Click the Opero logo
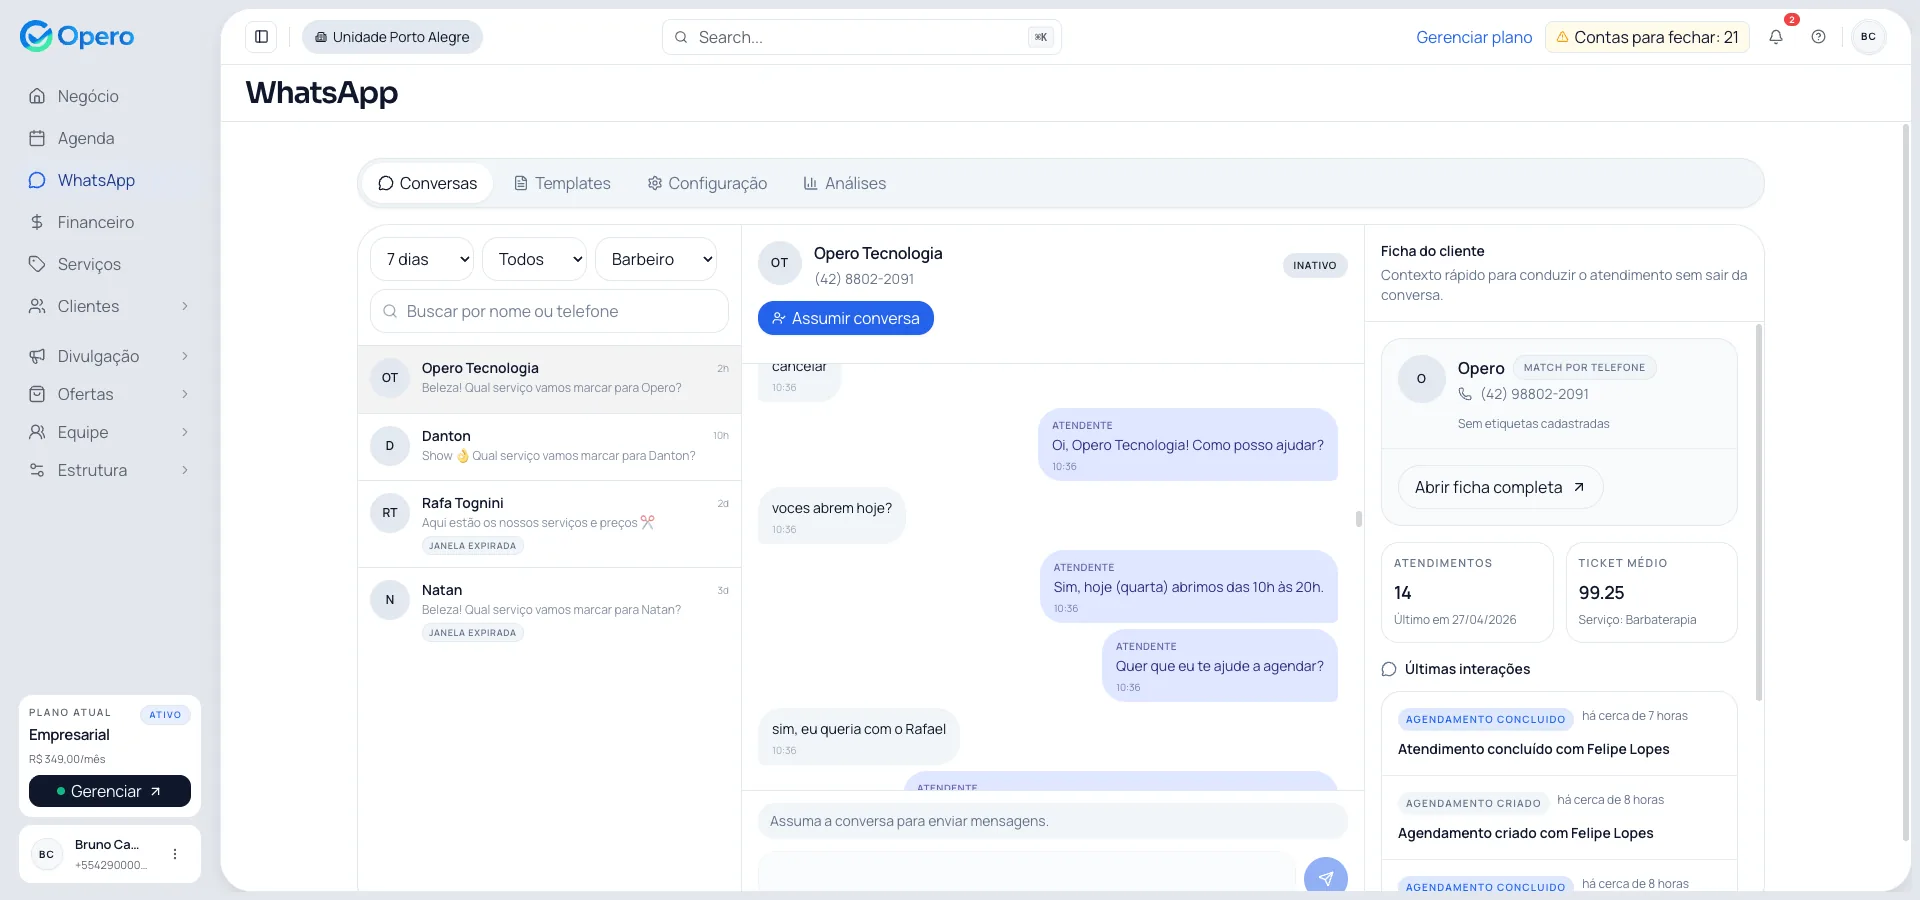This screenshot has width=1920, height=900. pyautogui.click(x=77, y=36)
